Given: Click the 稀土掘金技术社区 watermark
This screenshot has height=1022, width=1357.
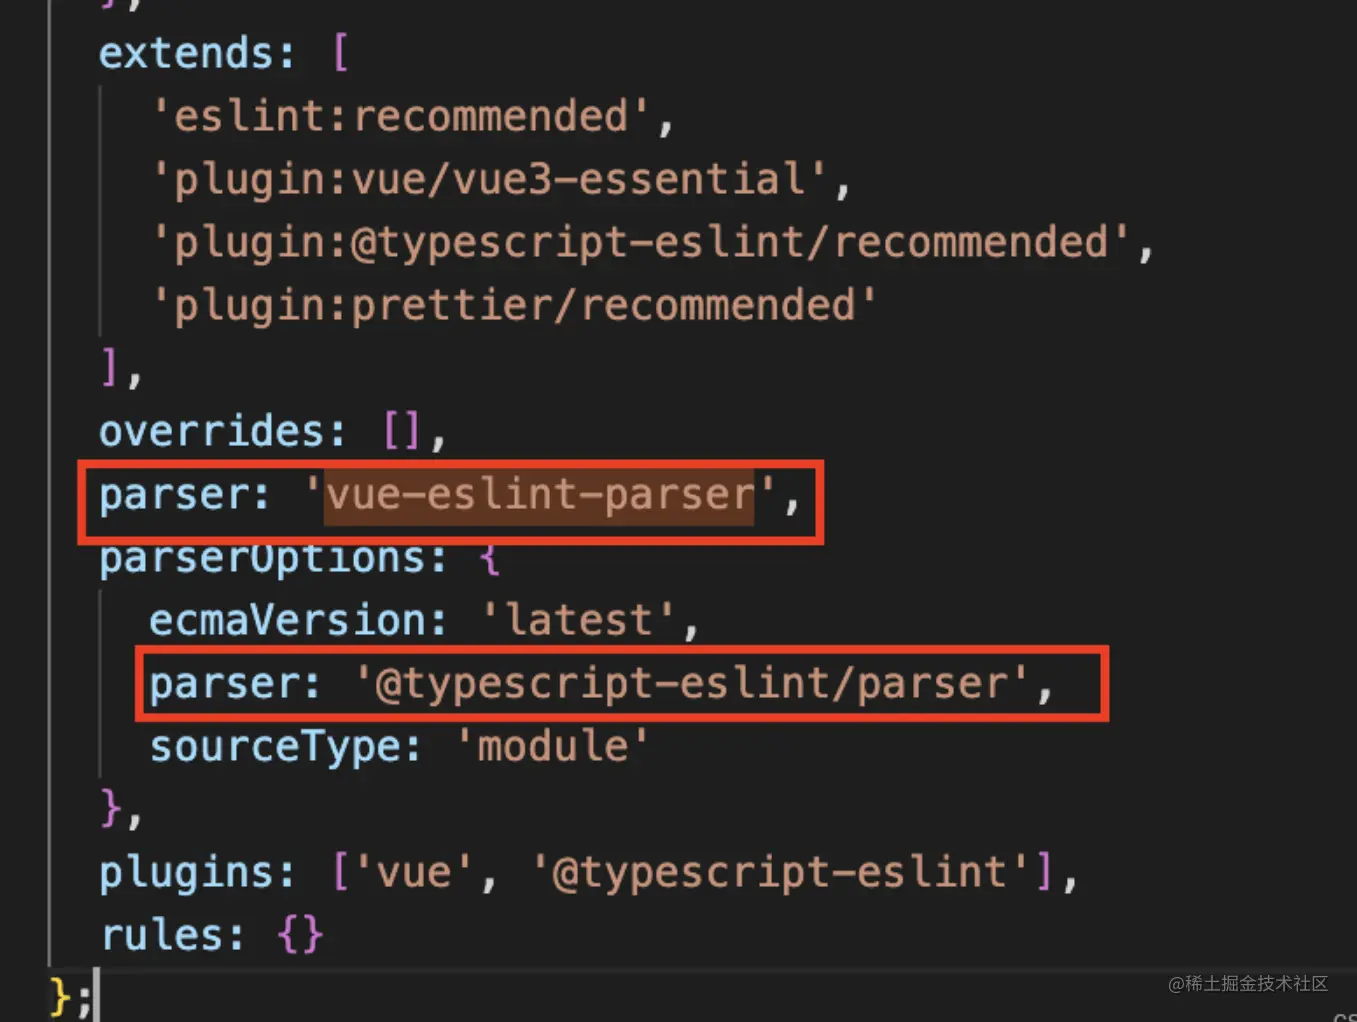Looking at the screenshot, I should pos(1248,984).
